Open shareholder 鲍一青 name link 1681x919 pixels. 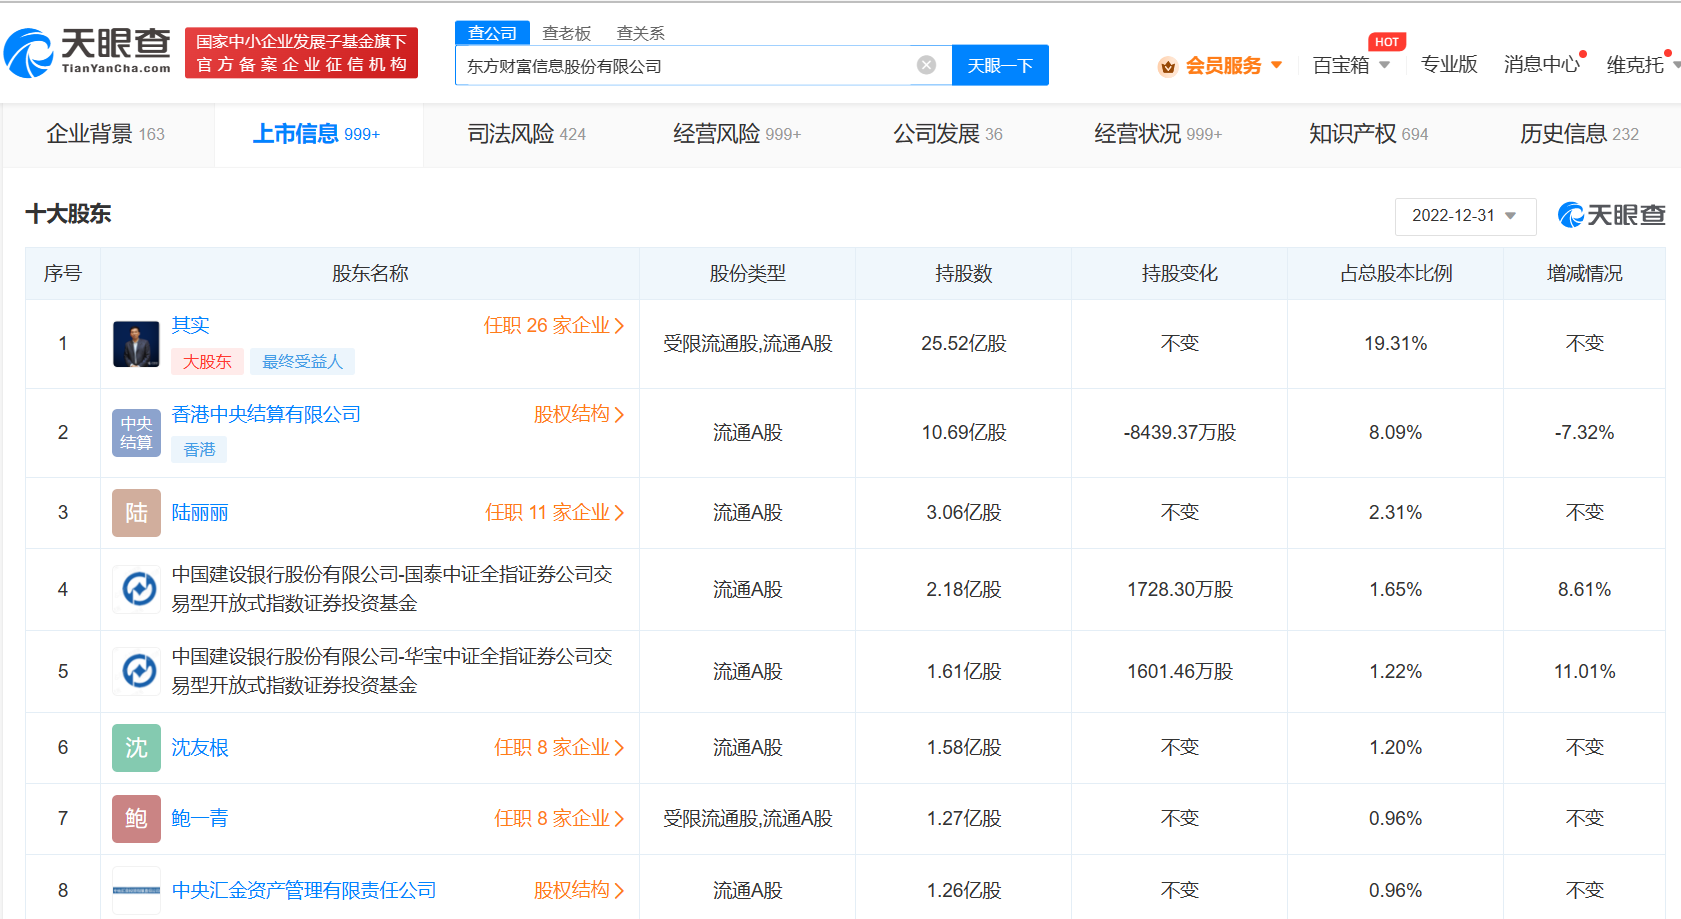pos(200,819)
